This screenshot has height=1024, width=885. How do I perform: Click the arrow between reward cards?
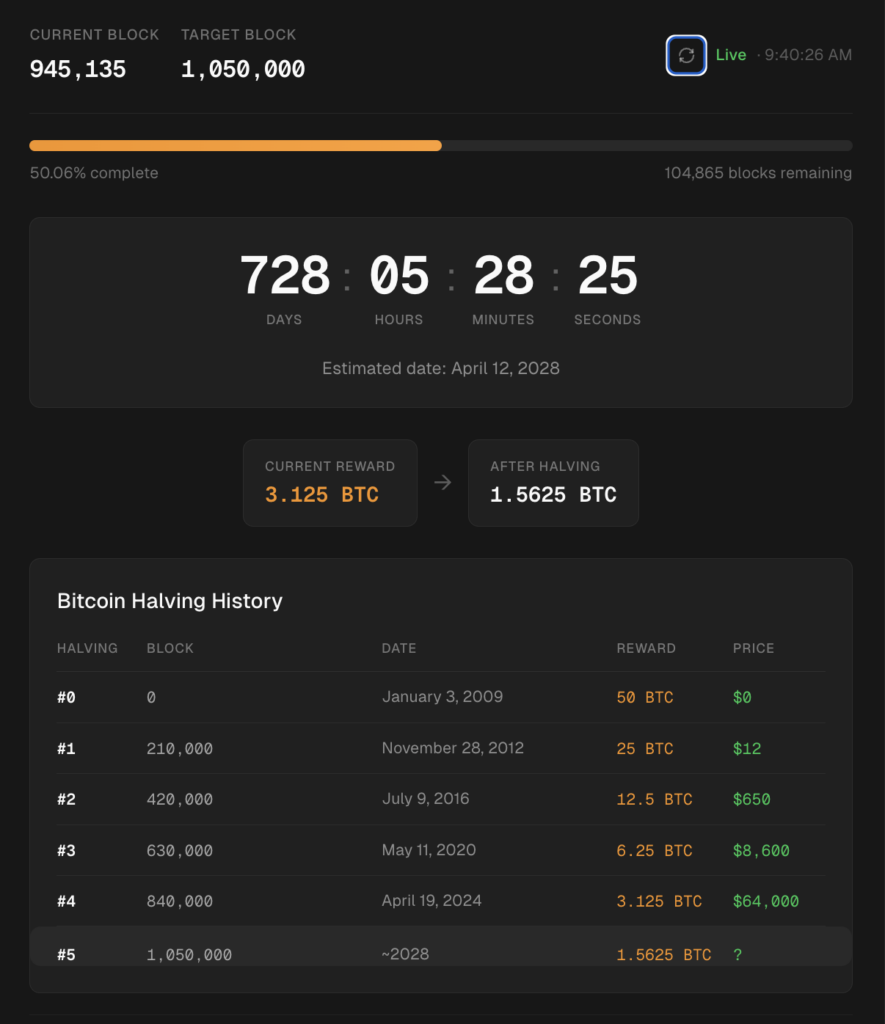coord(443,483)
